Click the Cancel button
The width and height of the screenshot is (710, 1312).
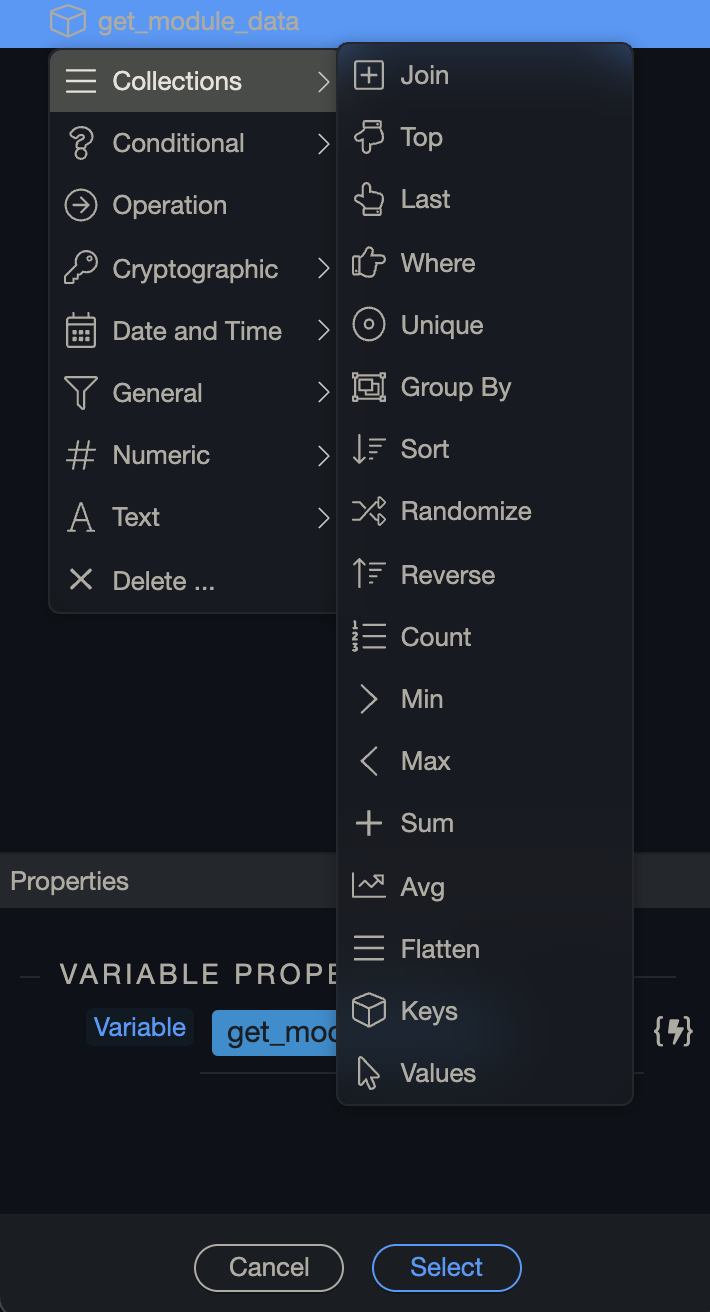[268, 1267]
